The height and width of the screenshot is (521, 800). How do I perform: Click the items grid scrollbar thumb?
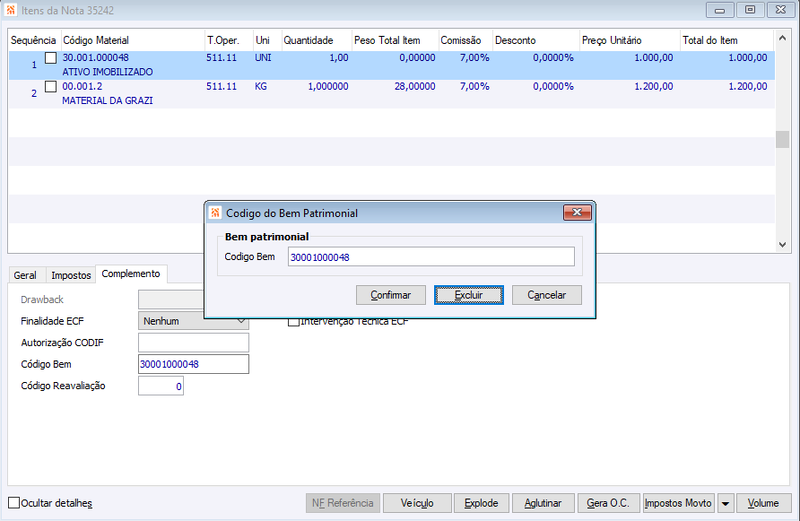782,139
